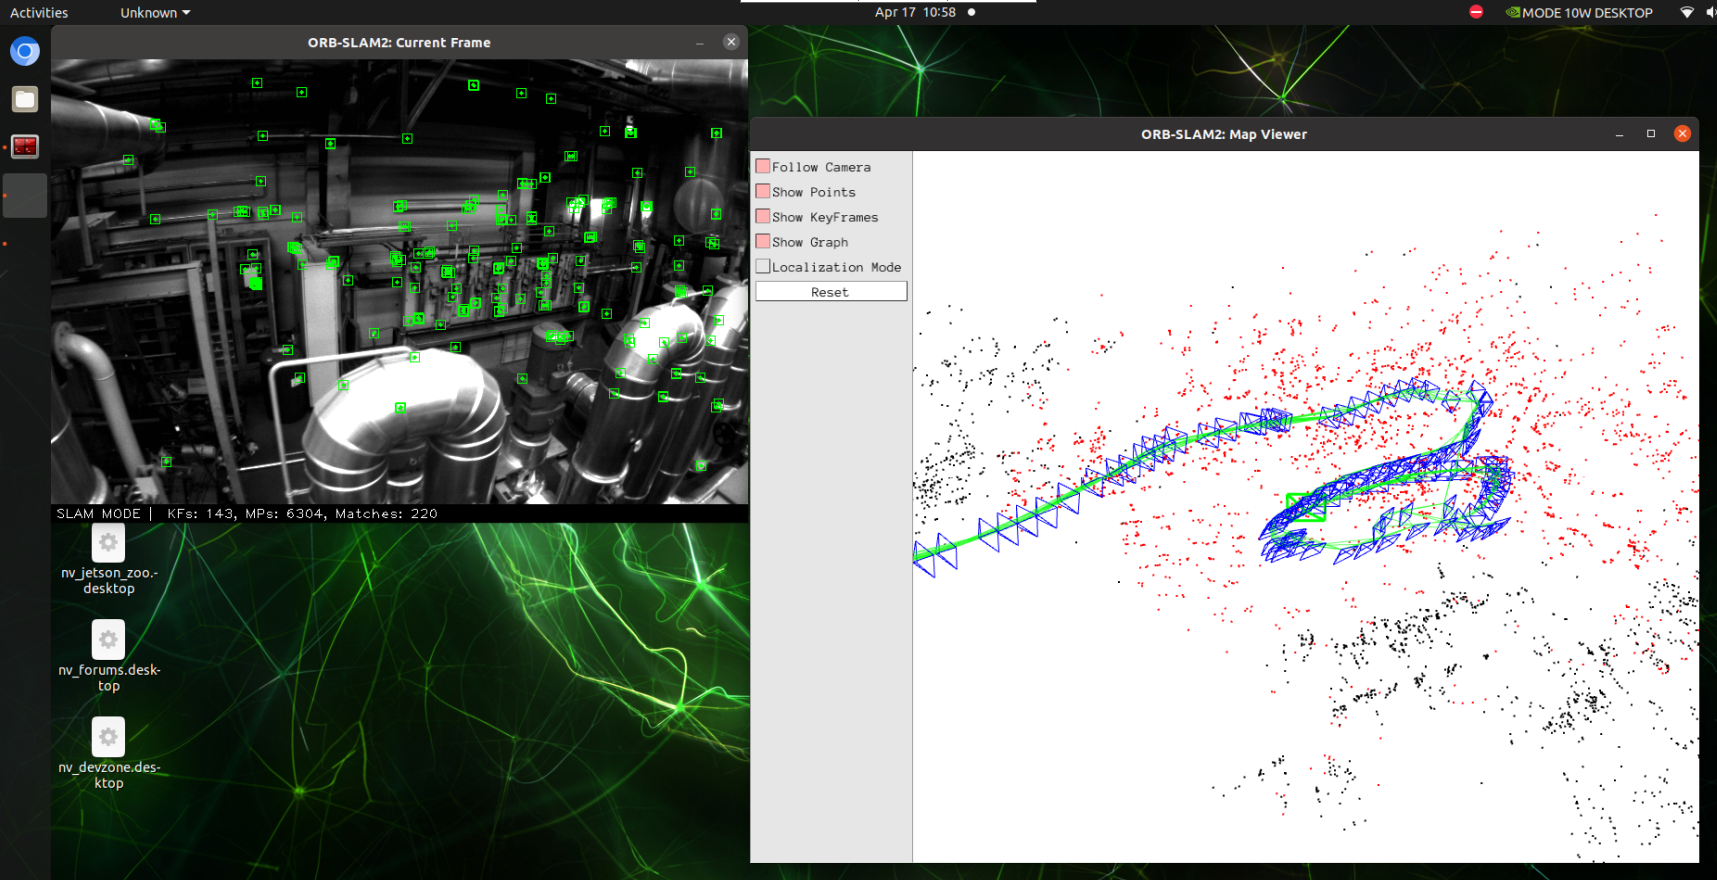Toggle the Show KeyFrames checkbox
The height and width of the screenshot is (880, 1717).
[x=763, y=216]
